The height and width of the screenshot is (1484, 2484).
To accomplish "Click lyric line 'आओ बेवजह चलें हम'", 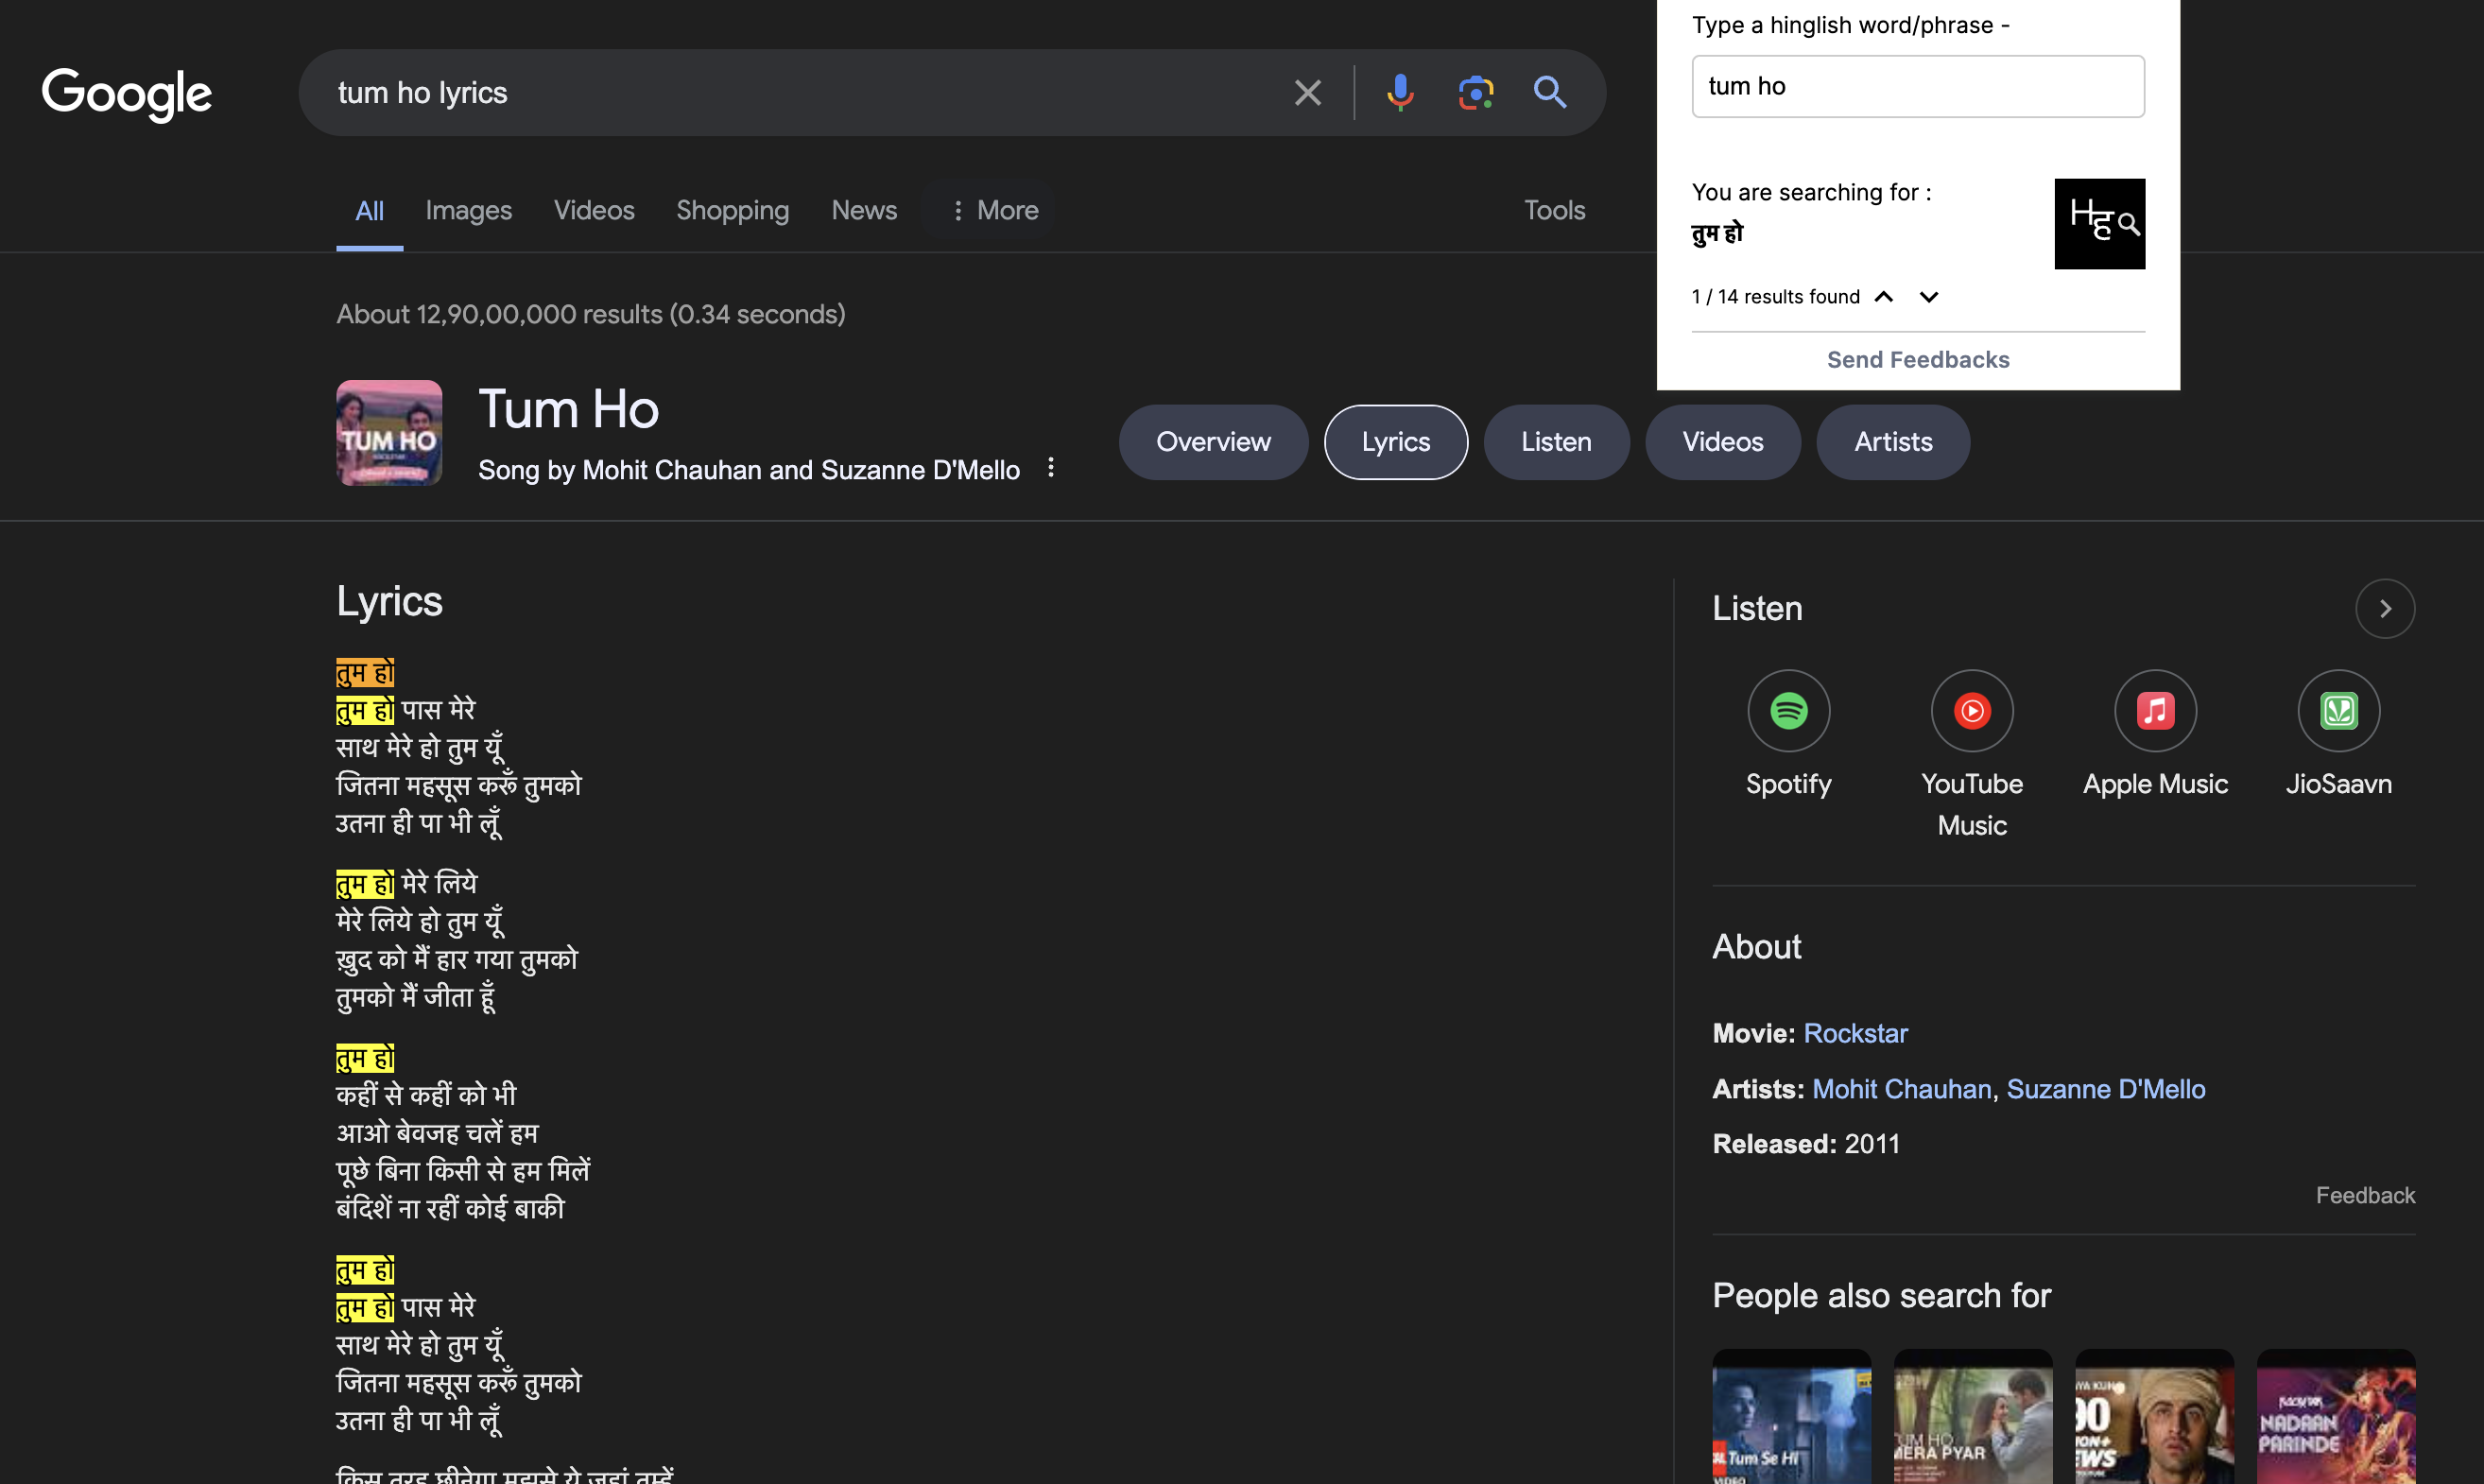I will (x=437, y=1133).
